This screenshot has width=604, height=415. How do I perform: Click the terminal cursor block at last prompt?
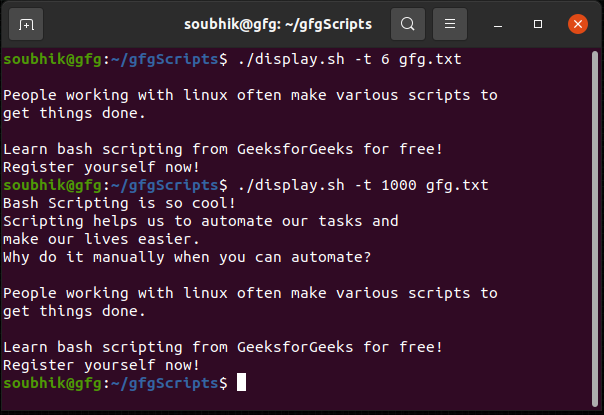coord(241,383)
